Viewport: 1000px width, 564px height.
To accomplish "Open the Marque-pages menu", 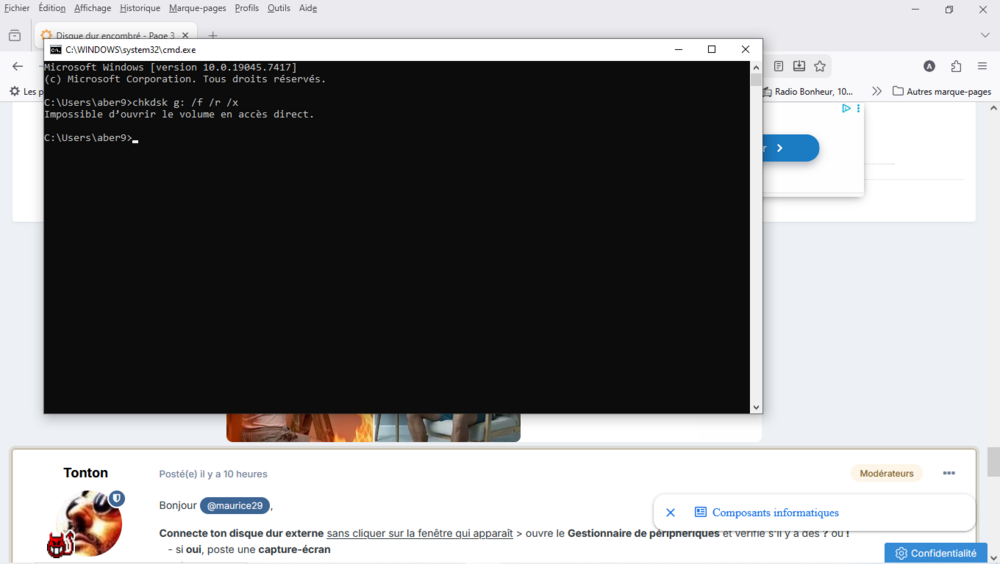I will pyautogui.click(x=197, y=8).
